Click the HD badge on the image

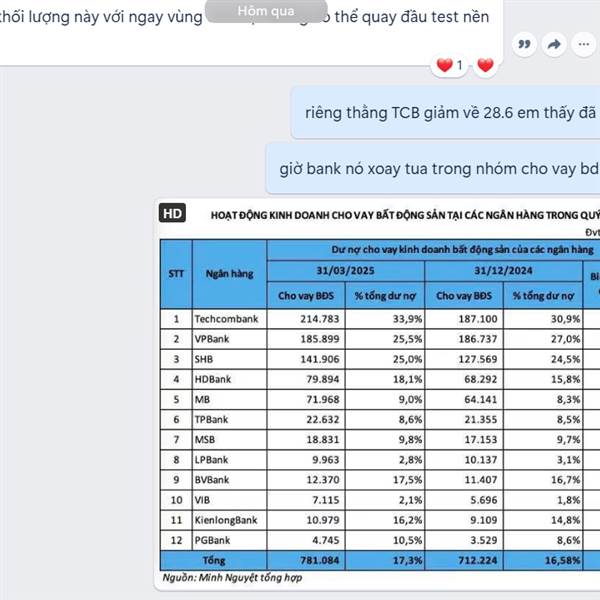172,213
